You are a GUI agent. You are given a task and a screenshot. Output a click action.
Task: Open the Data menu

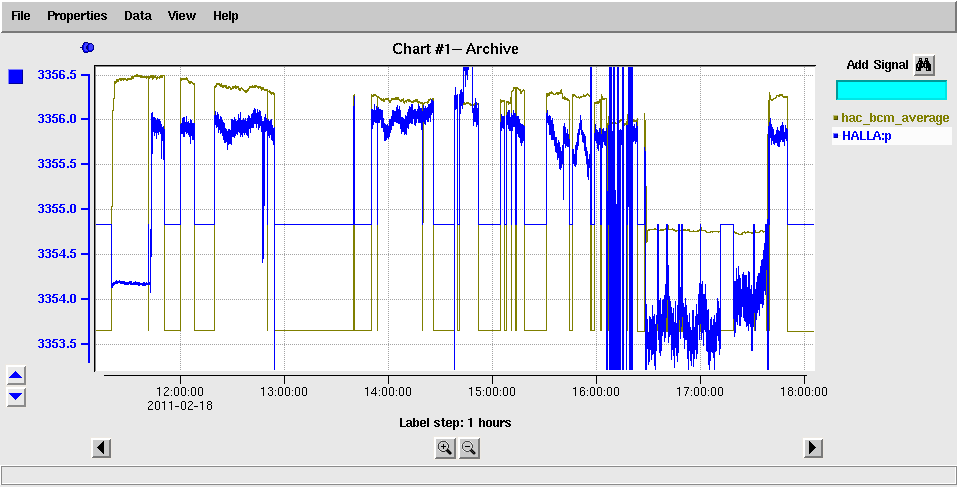pos(138,16)
